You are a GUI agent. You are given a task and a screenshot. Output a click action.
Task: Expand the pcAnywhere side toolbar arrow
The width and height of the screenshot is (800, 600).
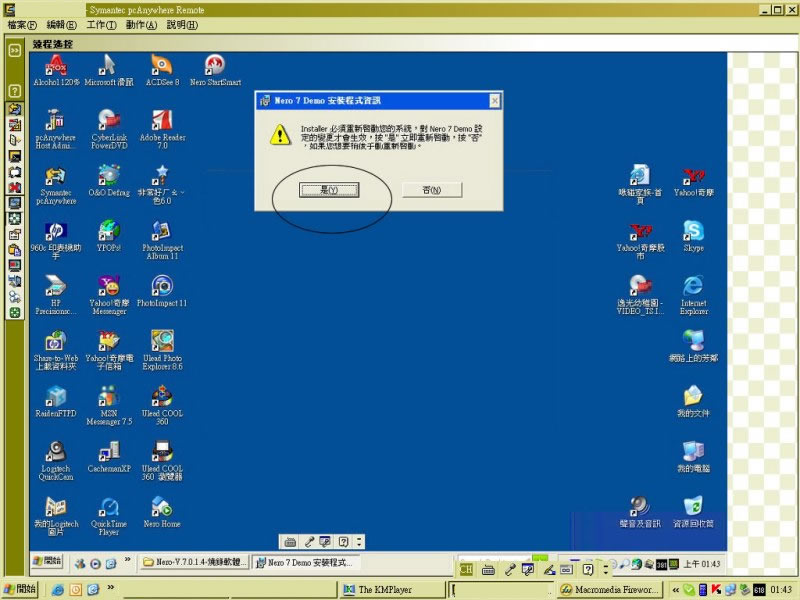(15, 50)
